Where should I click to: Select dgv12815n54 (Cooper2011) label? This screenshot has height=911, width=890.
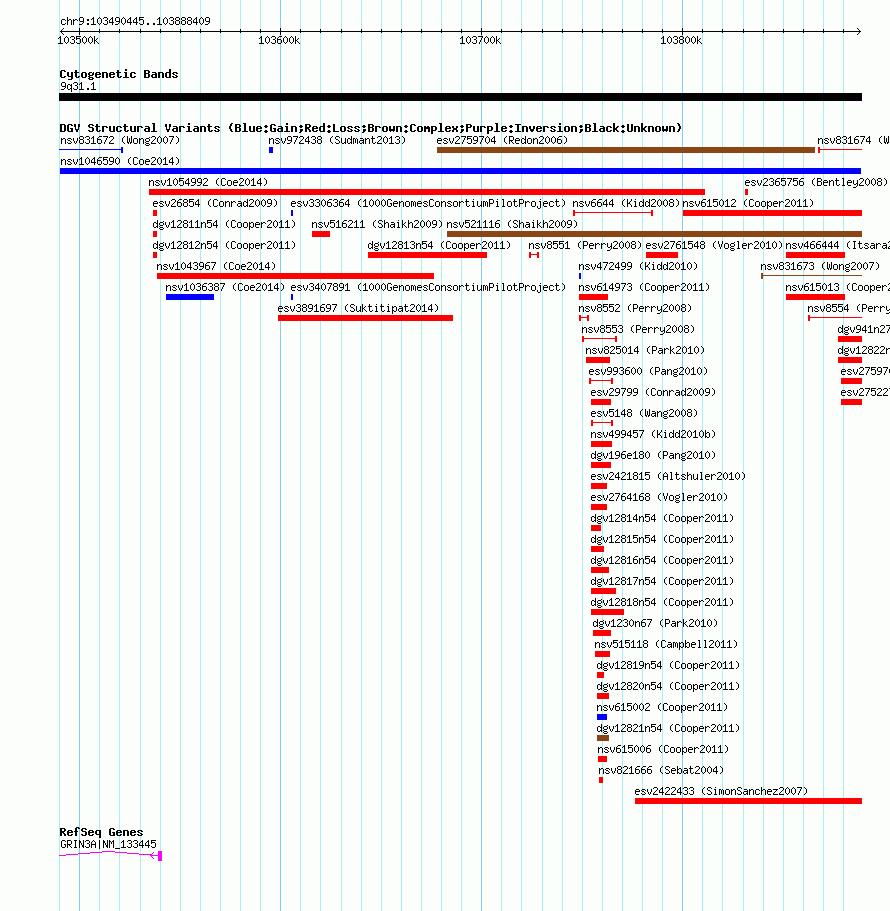point(662,539)
